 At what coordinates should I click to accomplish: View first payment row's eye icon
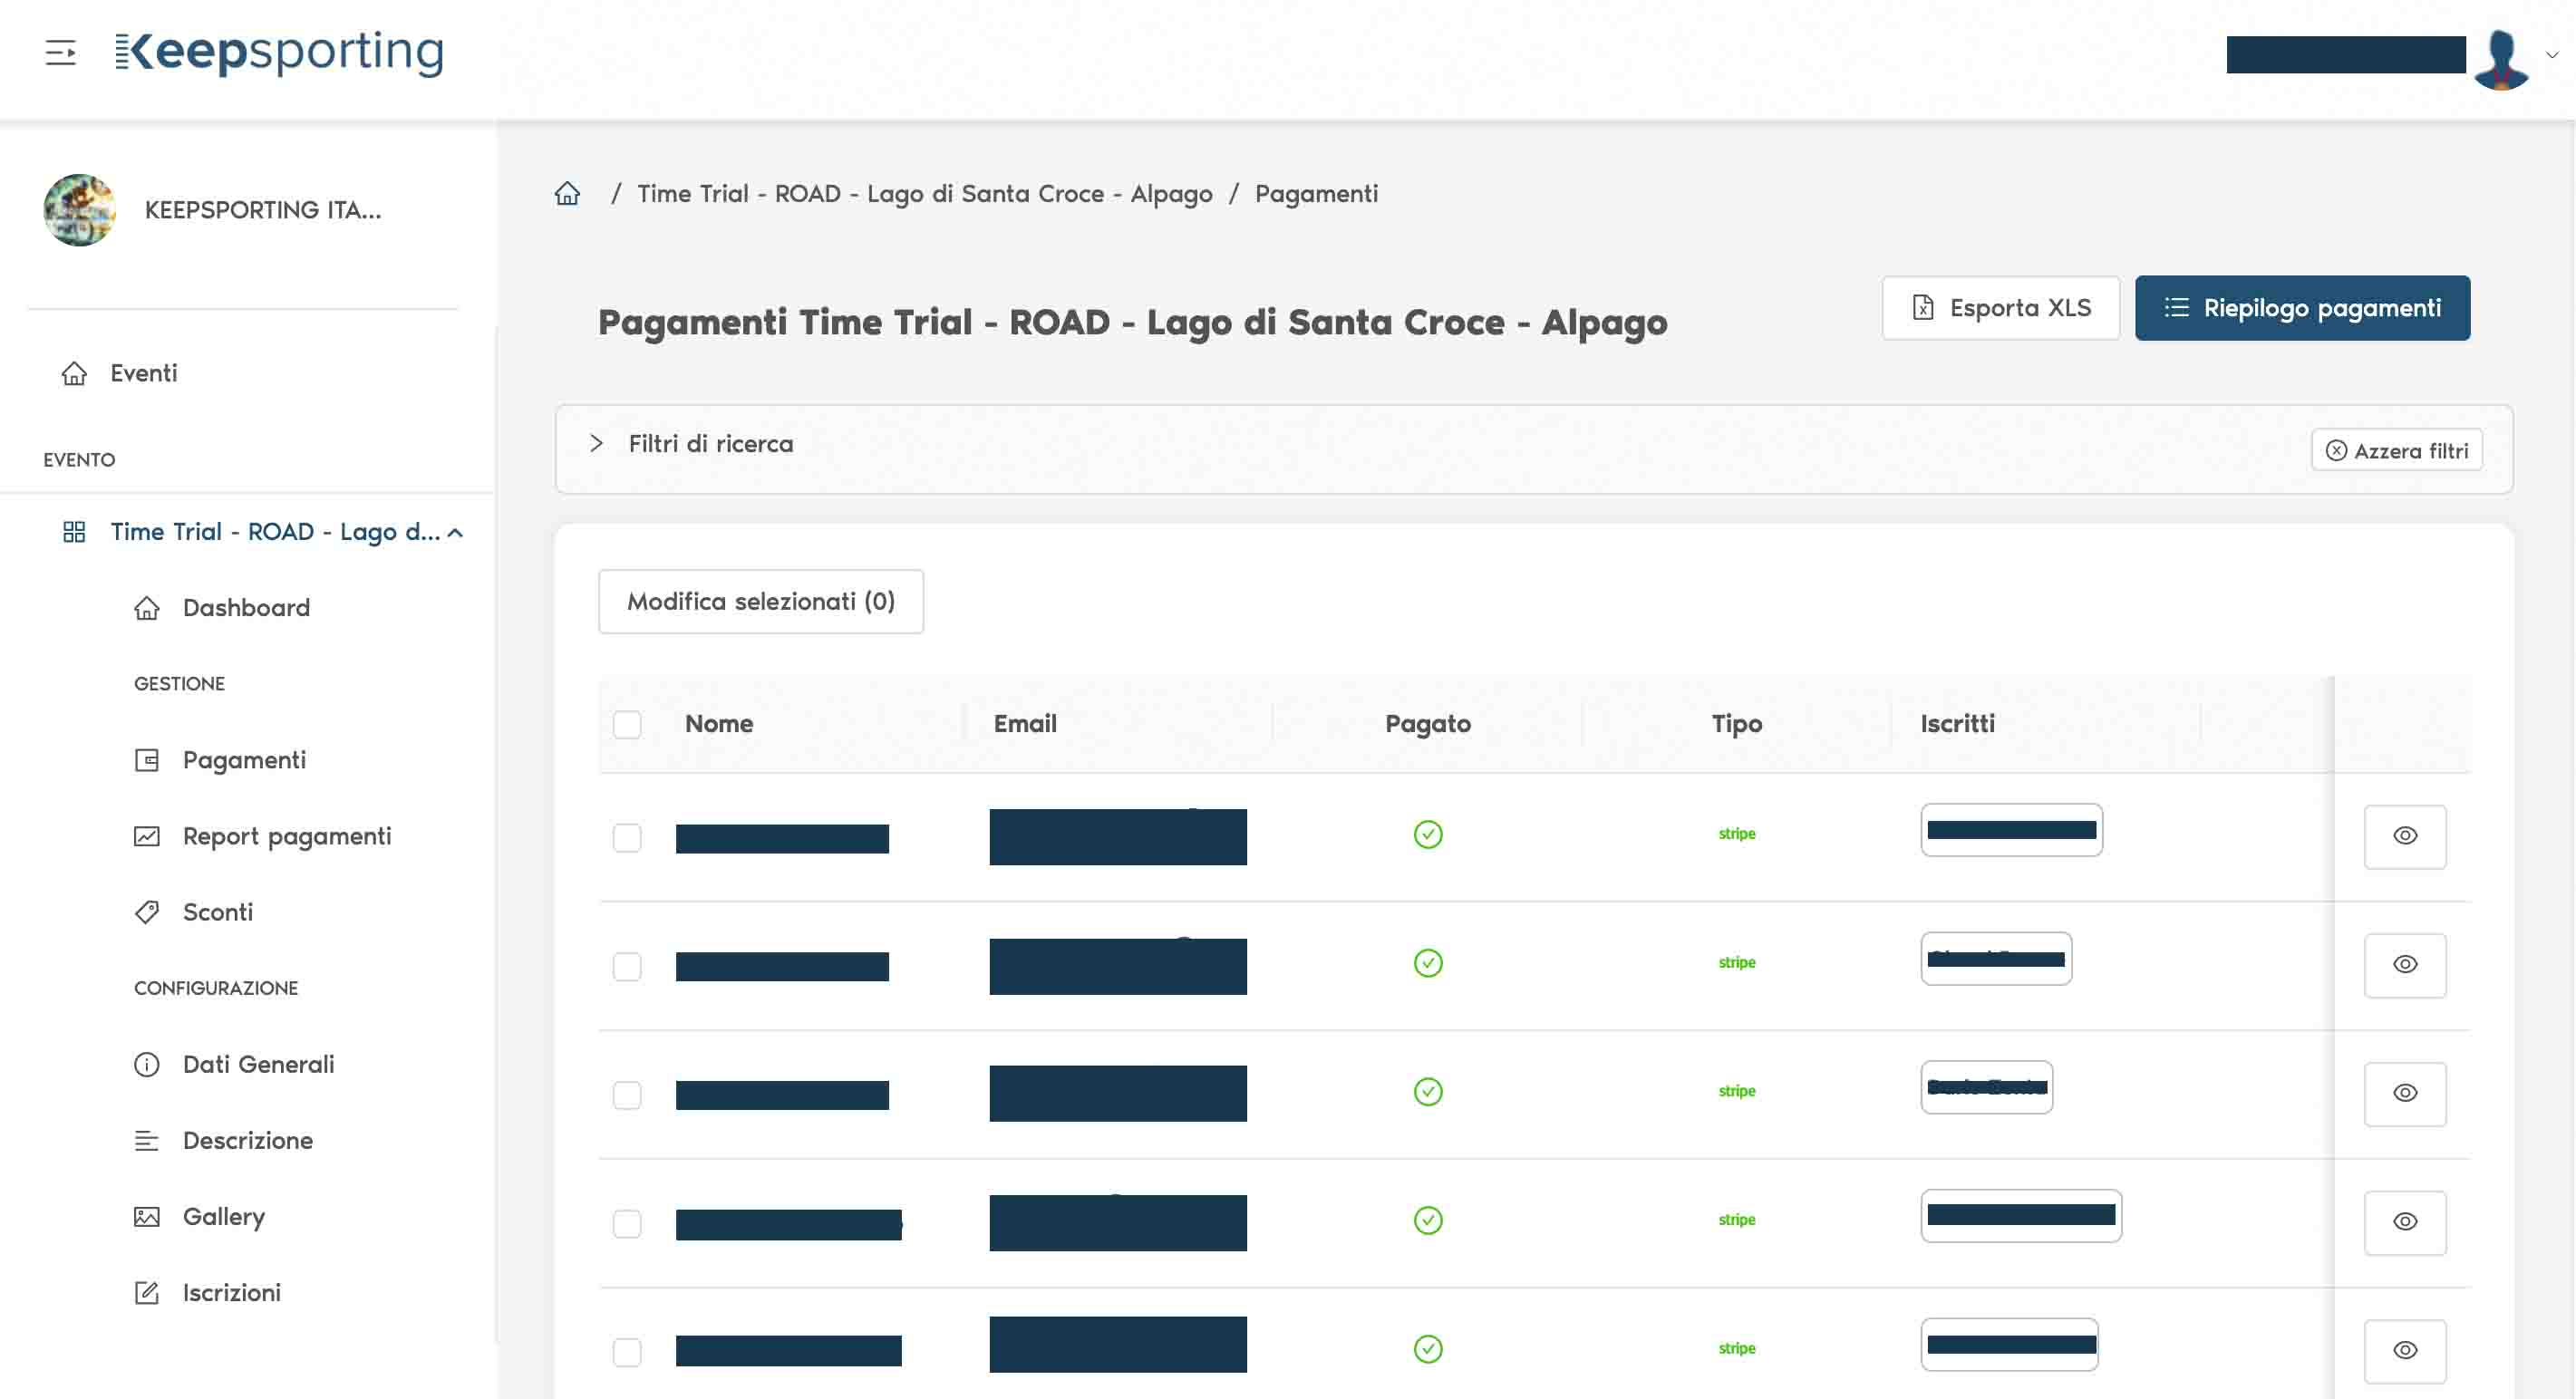click(x=2404, y=836)
